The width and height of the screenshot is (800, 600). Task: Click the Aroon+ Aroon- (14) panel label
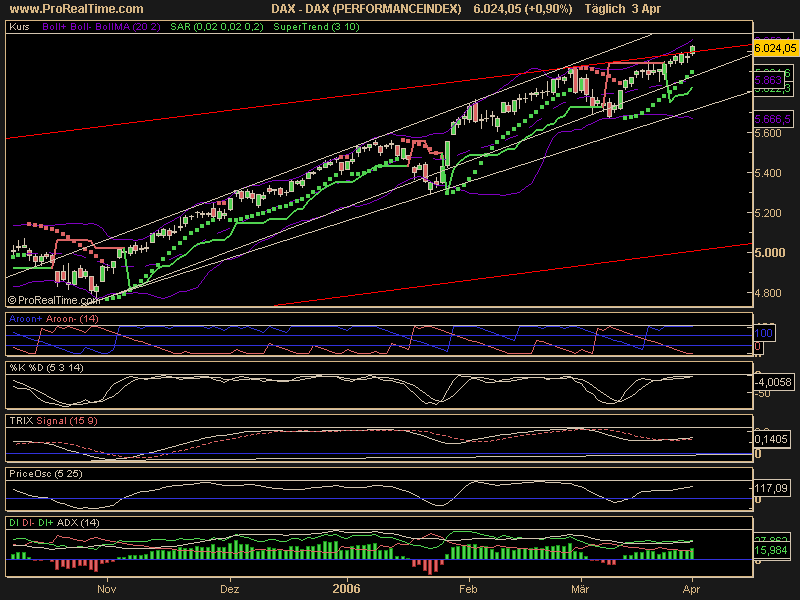tap(54, 319)
